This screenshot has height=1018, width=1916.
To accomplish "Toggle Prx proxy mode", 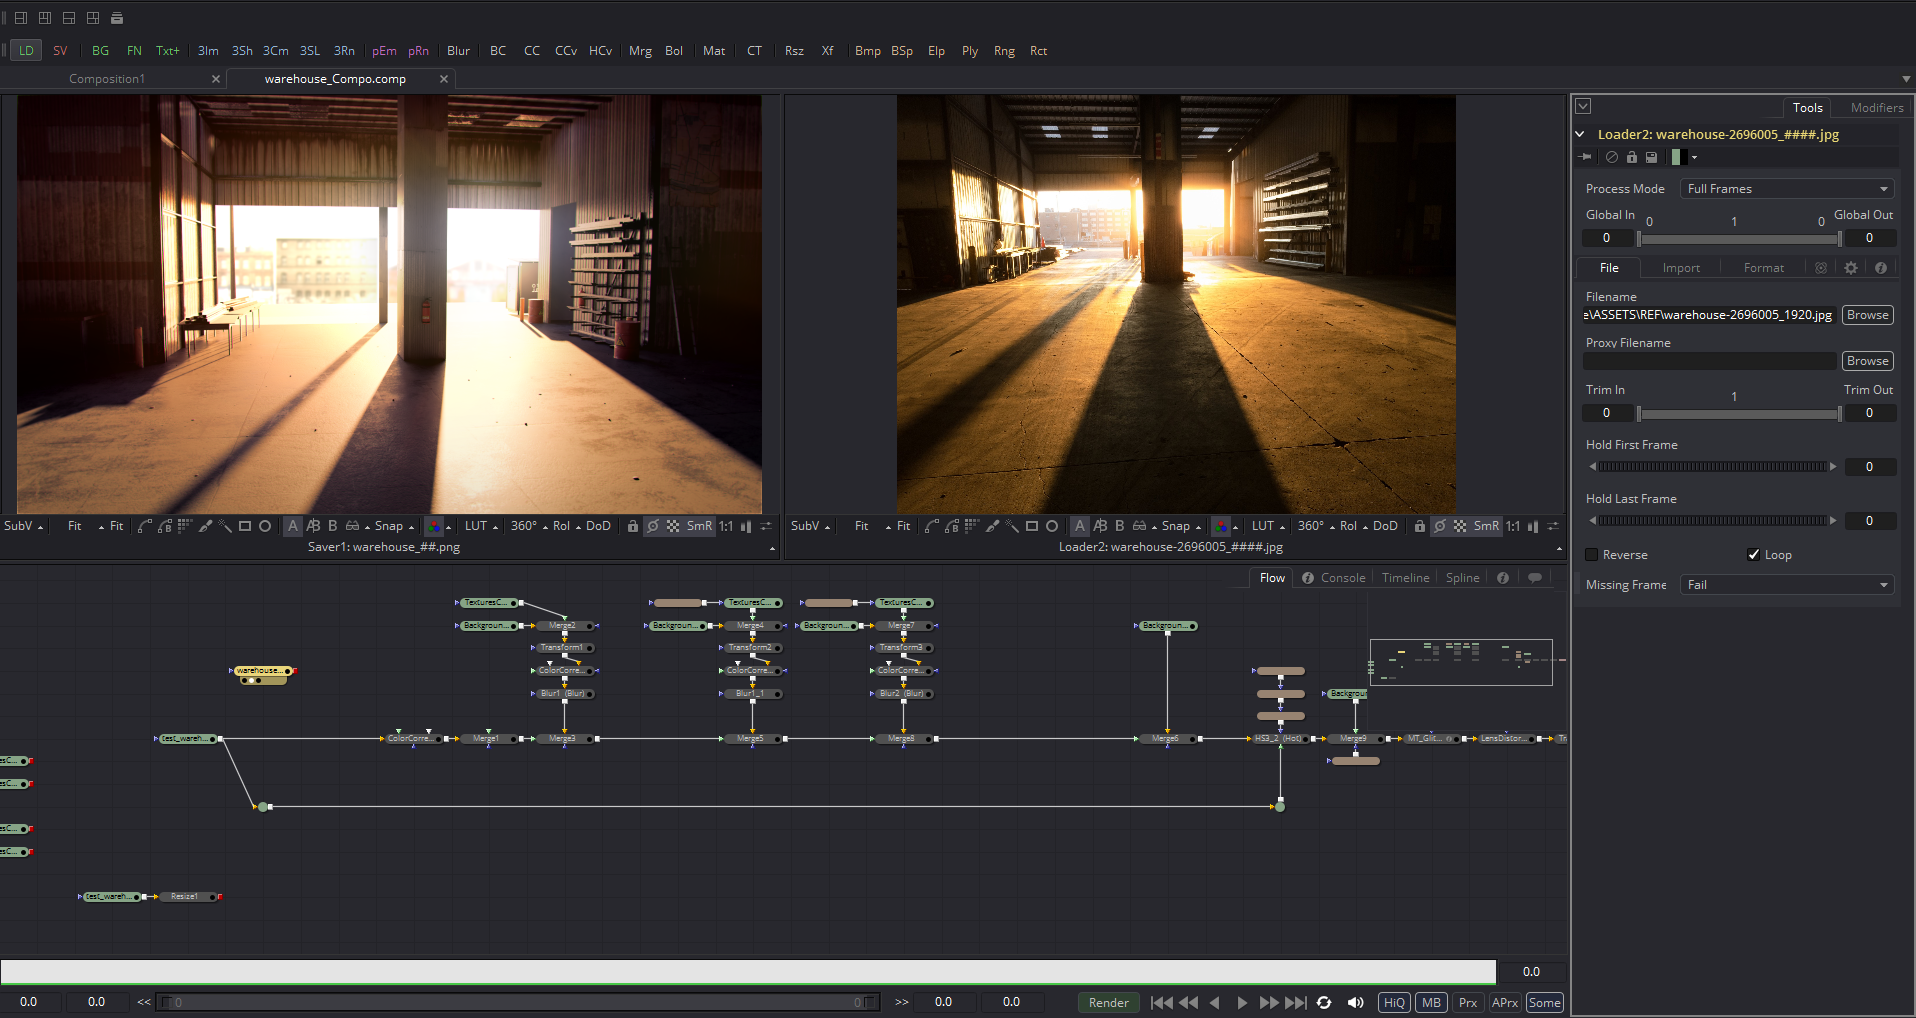I will 1468,1003.
